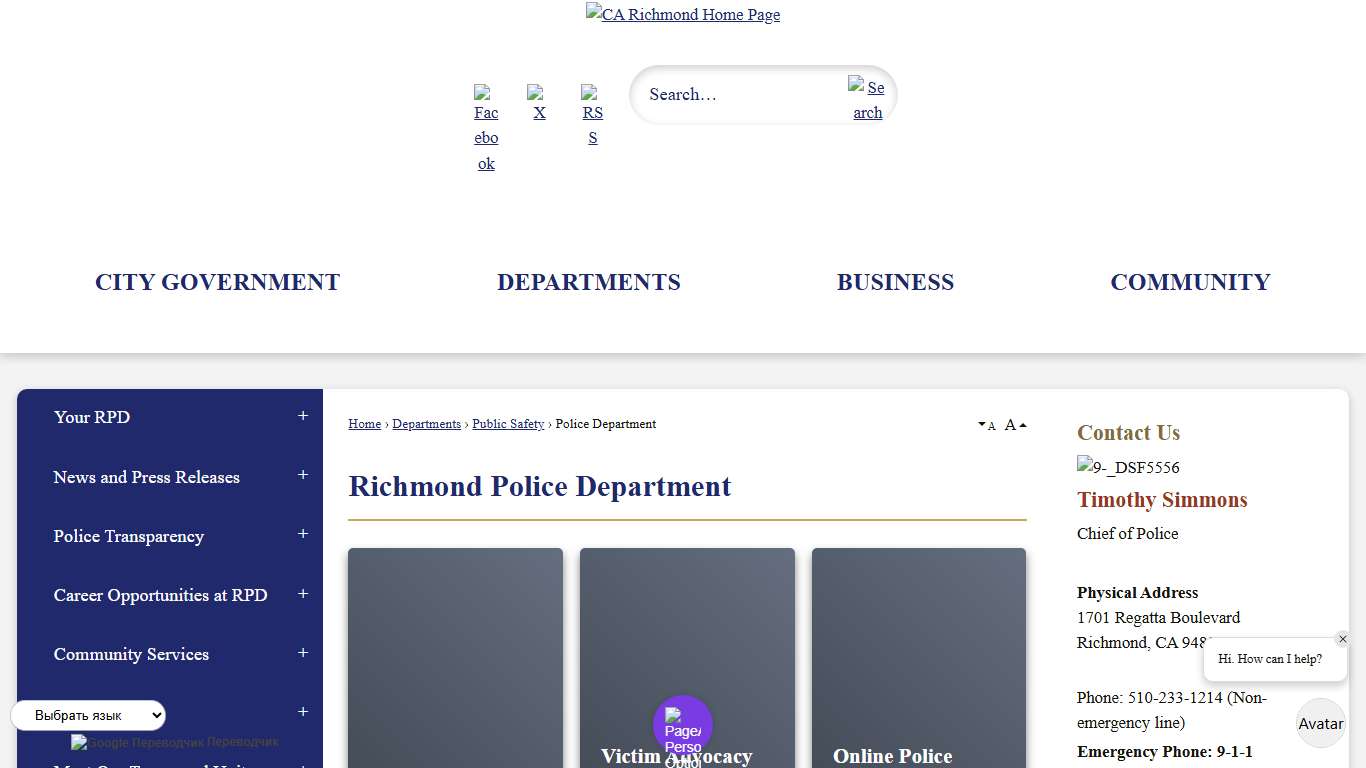
Task: Expand the Community Services plus control
Action: pyautogui.click(x=303, y=653)
